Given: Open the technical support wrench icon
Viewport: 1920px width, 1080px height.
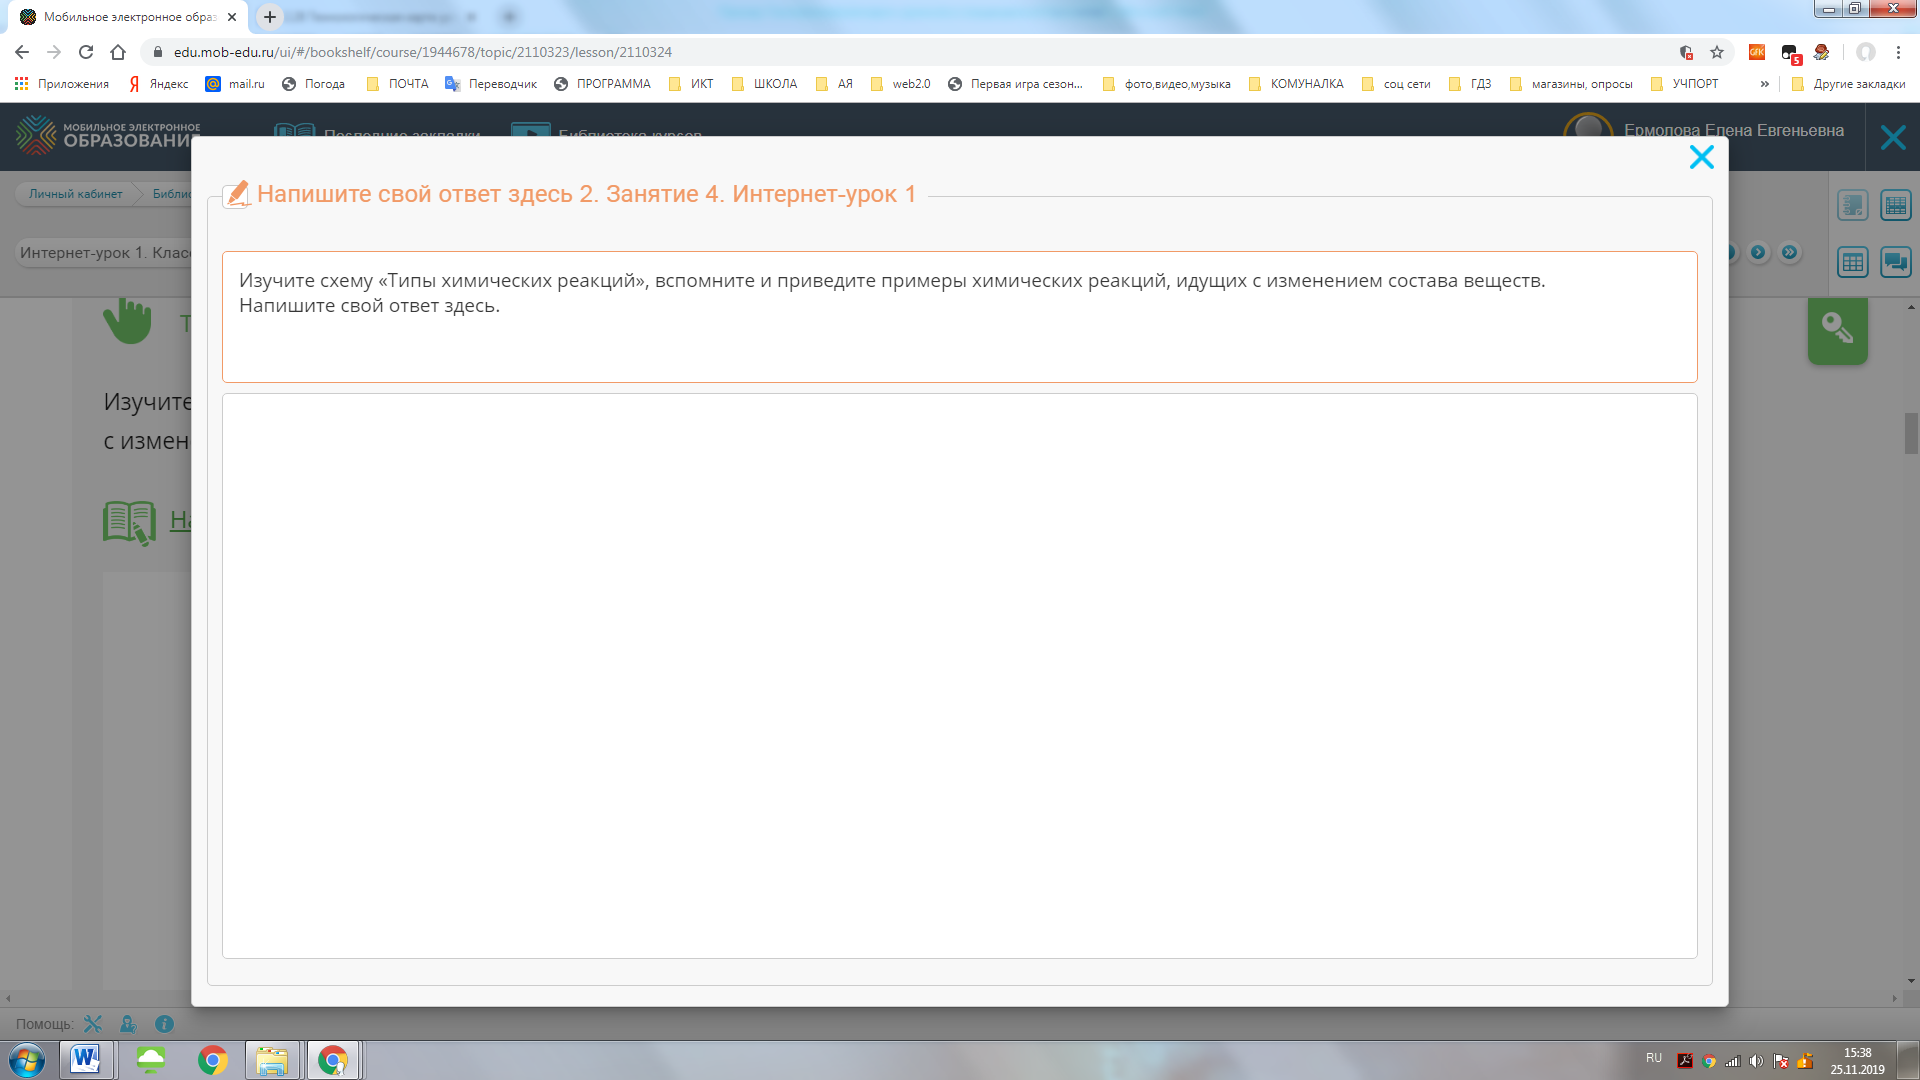Looking at the screenshot, I should 93,1024.
